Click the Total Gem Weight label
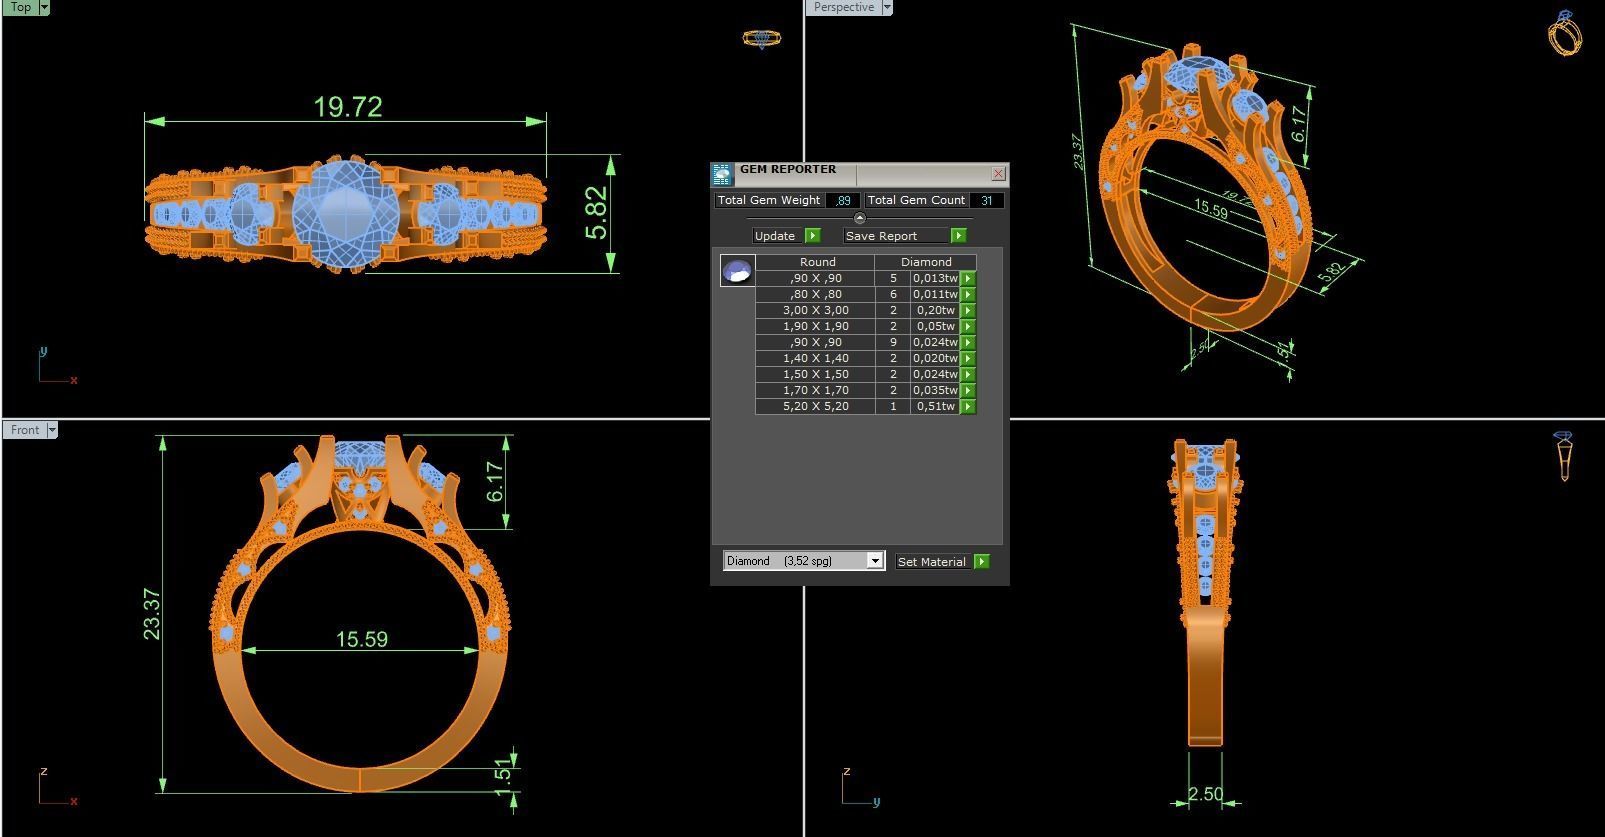This screenshot has height=837, width=1605. tap(768, 200)
